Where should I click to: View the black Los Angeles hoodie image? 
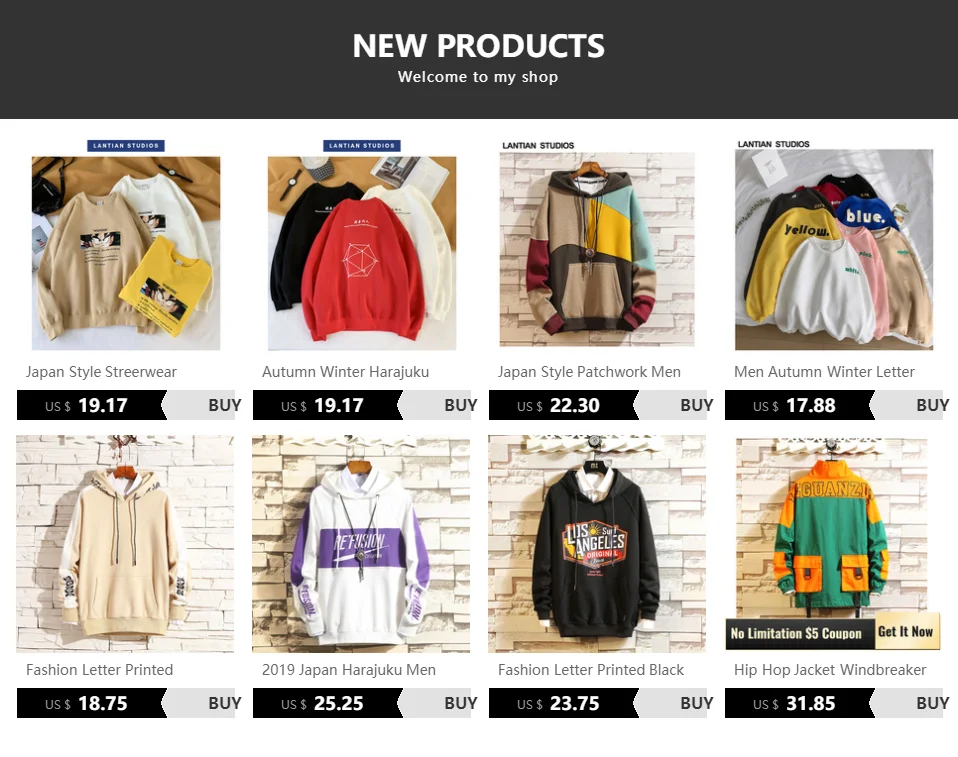(597, 544)
